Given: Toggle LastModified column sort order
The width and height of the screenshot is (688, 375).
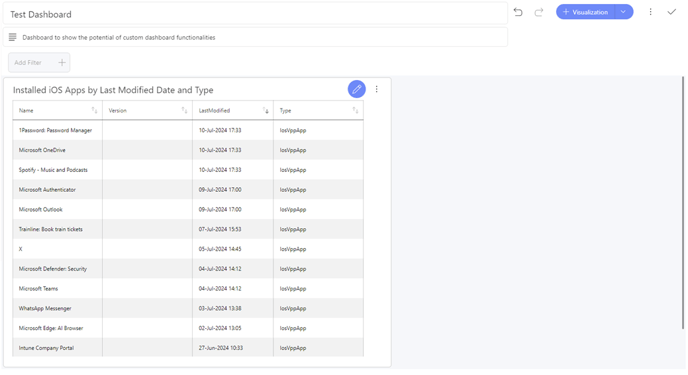Looking at the screenshot, I should click(265, 111).
